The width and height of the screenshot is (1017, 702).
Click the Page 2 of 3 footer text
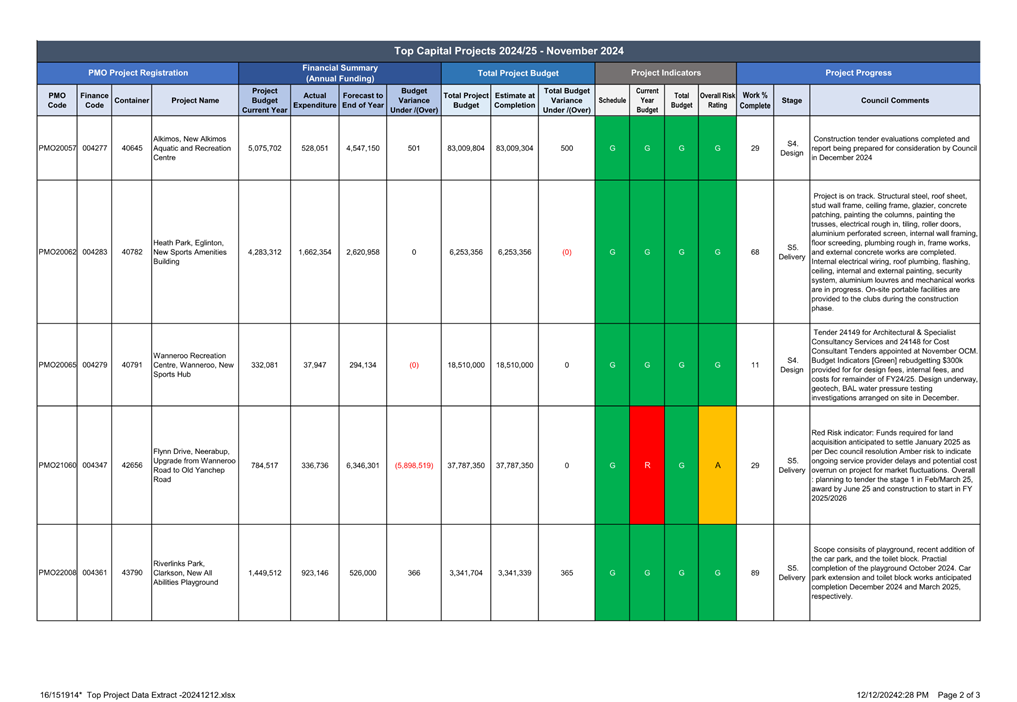point(957,694)
